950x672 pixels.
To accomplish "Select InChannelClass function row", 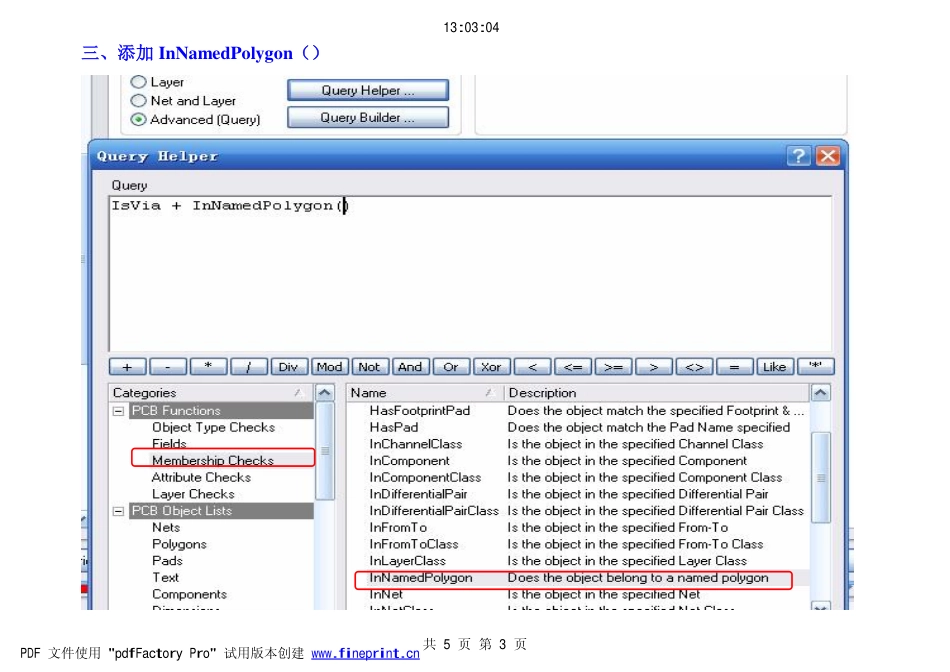I will click(x=579, y=444).
